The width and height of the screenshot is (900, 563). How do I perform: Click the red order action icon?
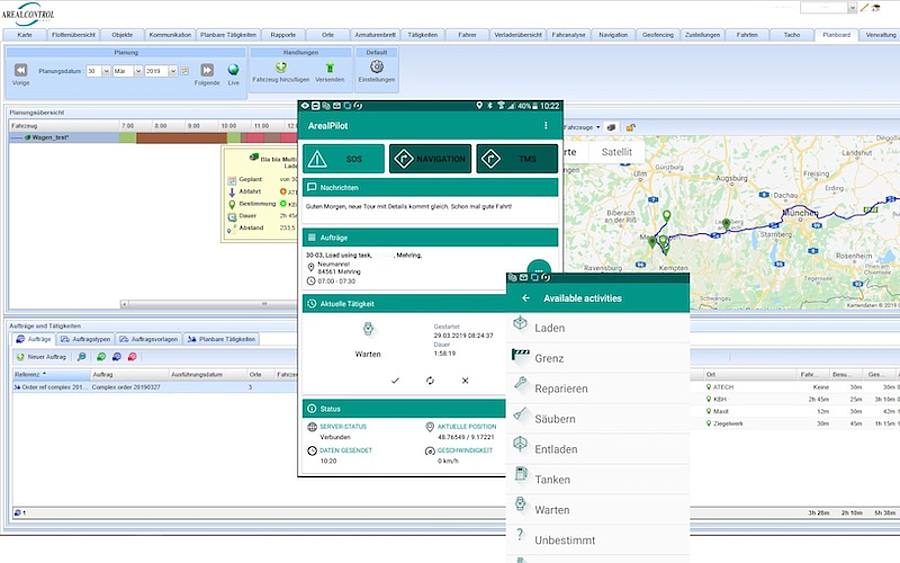(132, 356)
